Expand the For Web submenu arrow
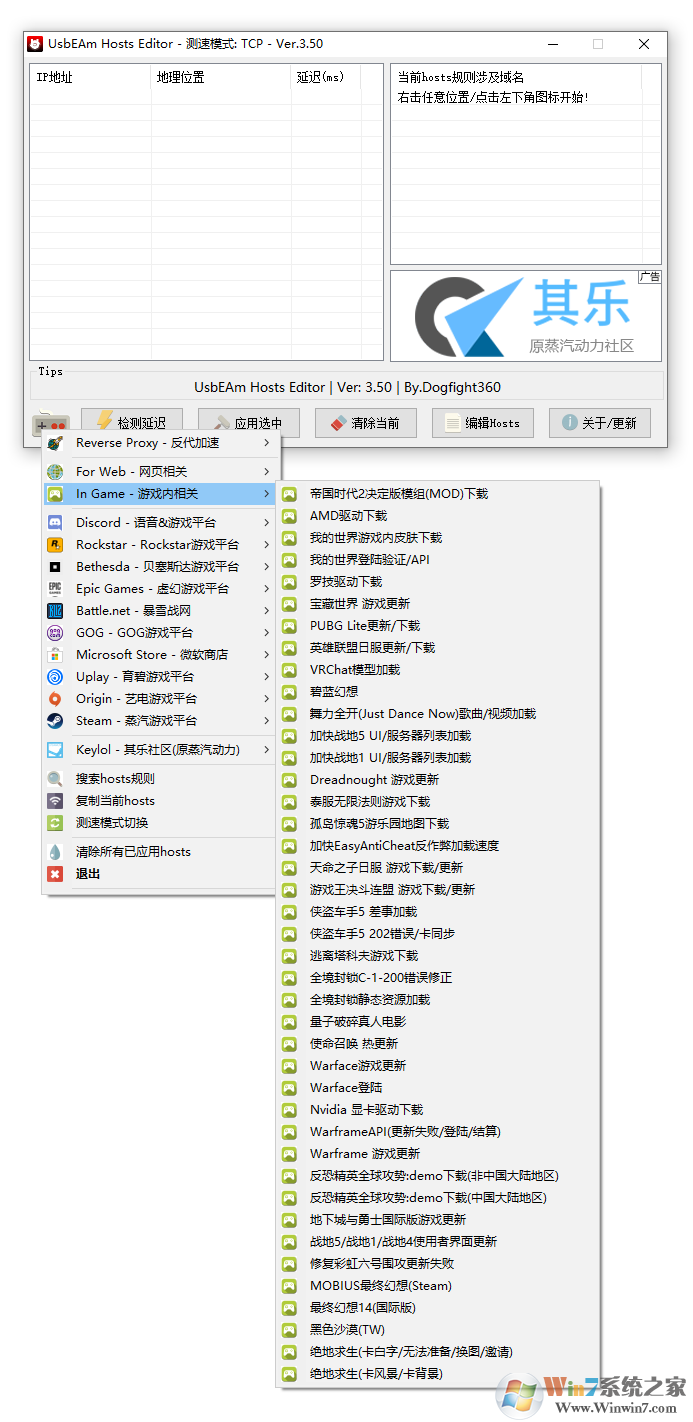This screenshot has height=1422, width=693. point(266,471)
